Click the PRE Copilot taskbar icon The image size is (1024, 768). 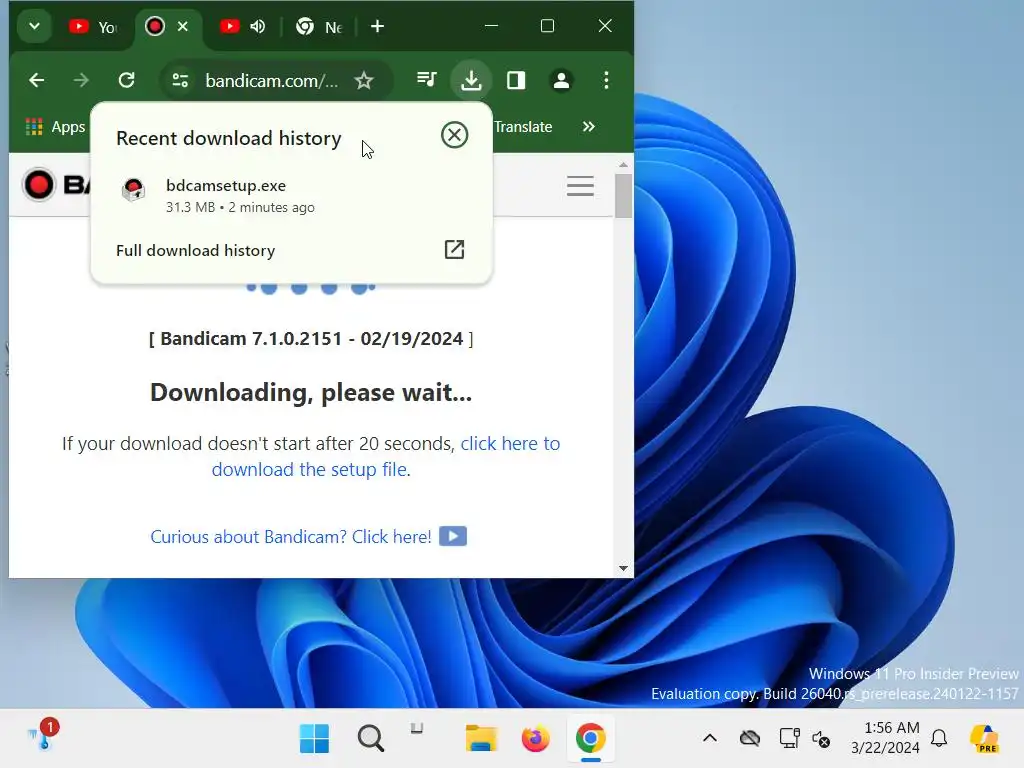click(x=984, y=739)
